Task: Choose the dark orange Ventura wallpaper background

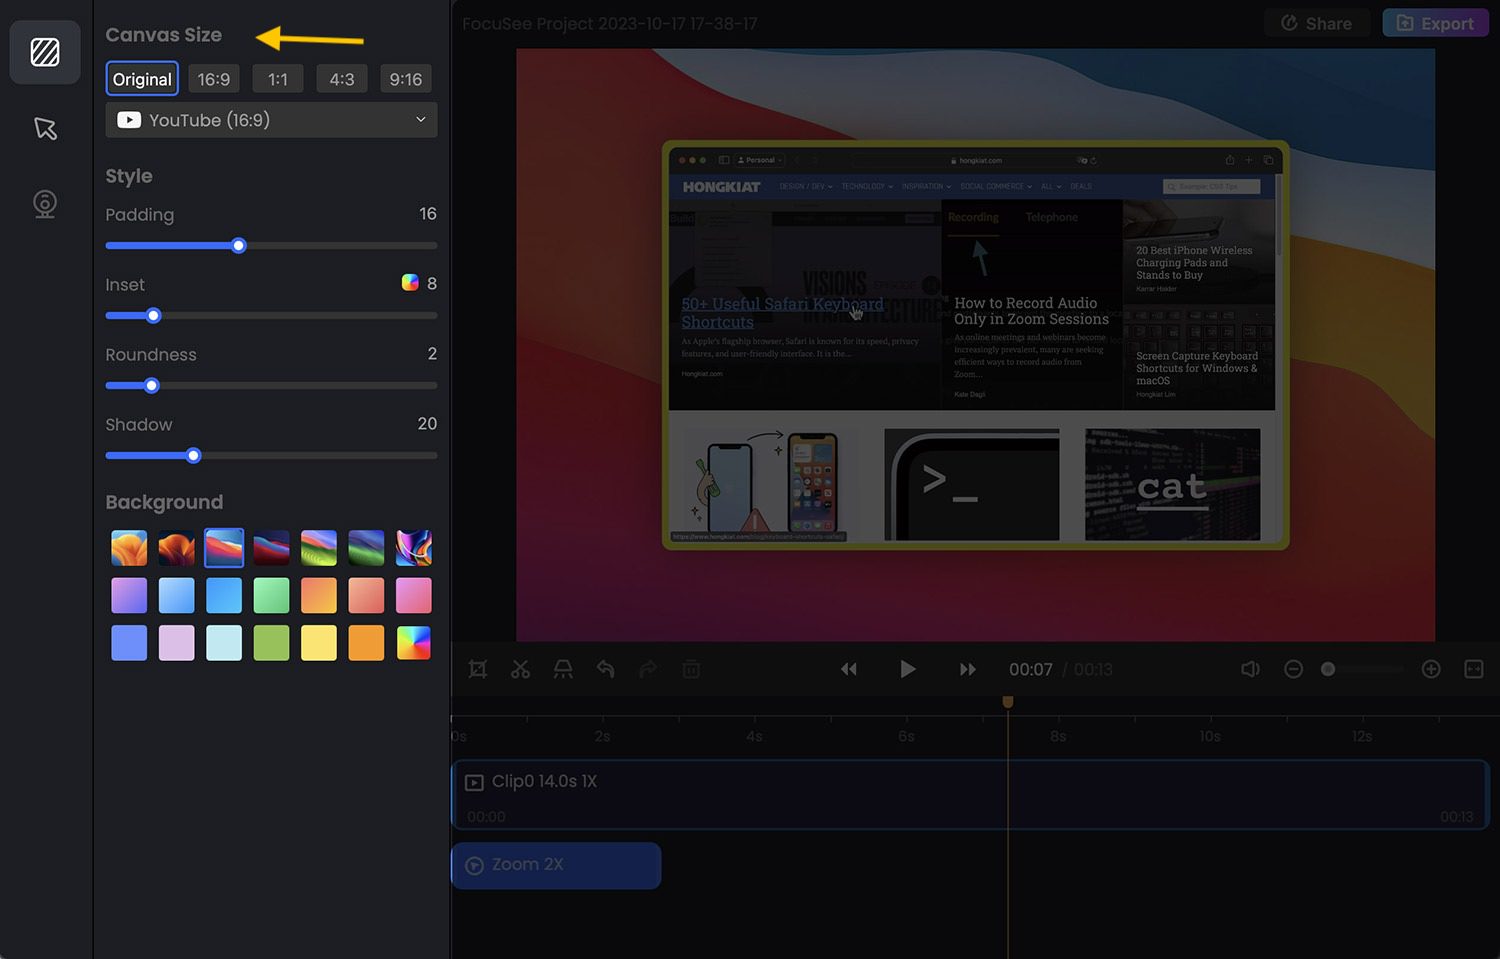Action: [177, 548]
